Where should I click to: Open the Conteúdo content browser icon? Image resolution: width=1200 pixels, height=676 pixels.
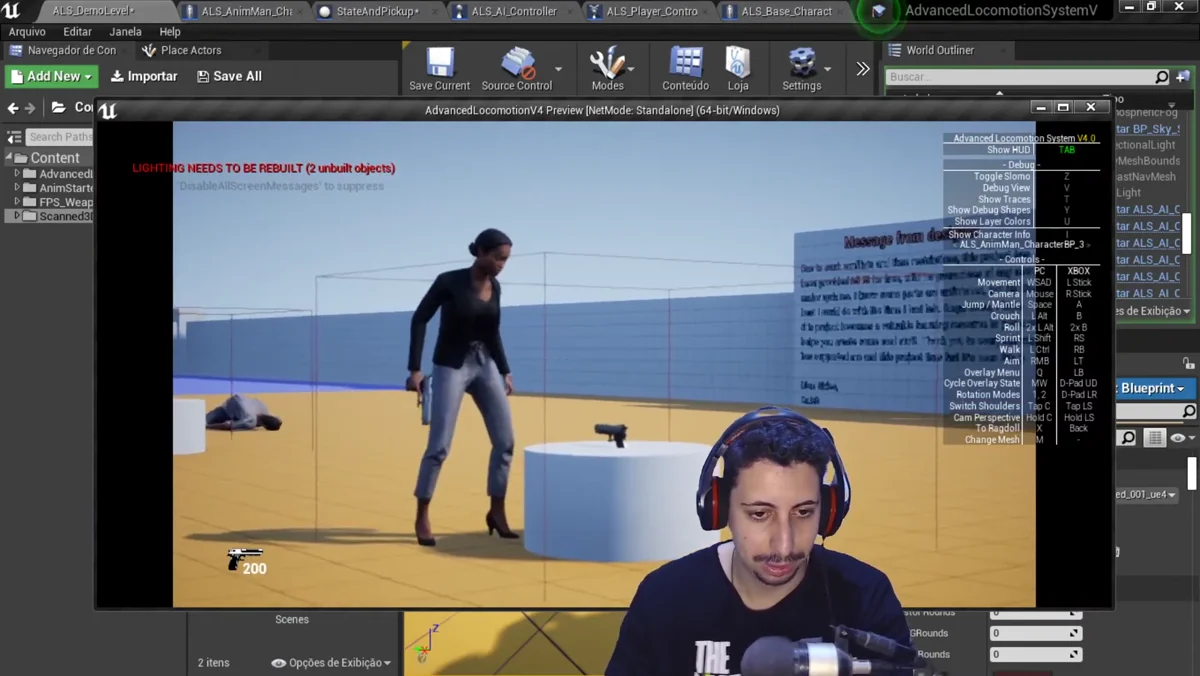coord(685,68)
